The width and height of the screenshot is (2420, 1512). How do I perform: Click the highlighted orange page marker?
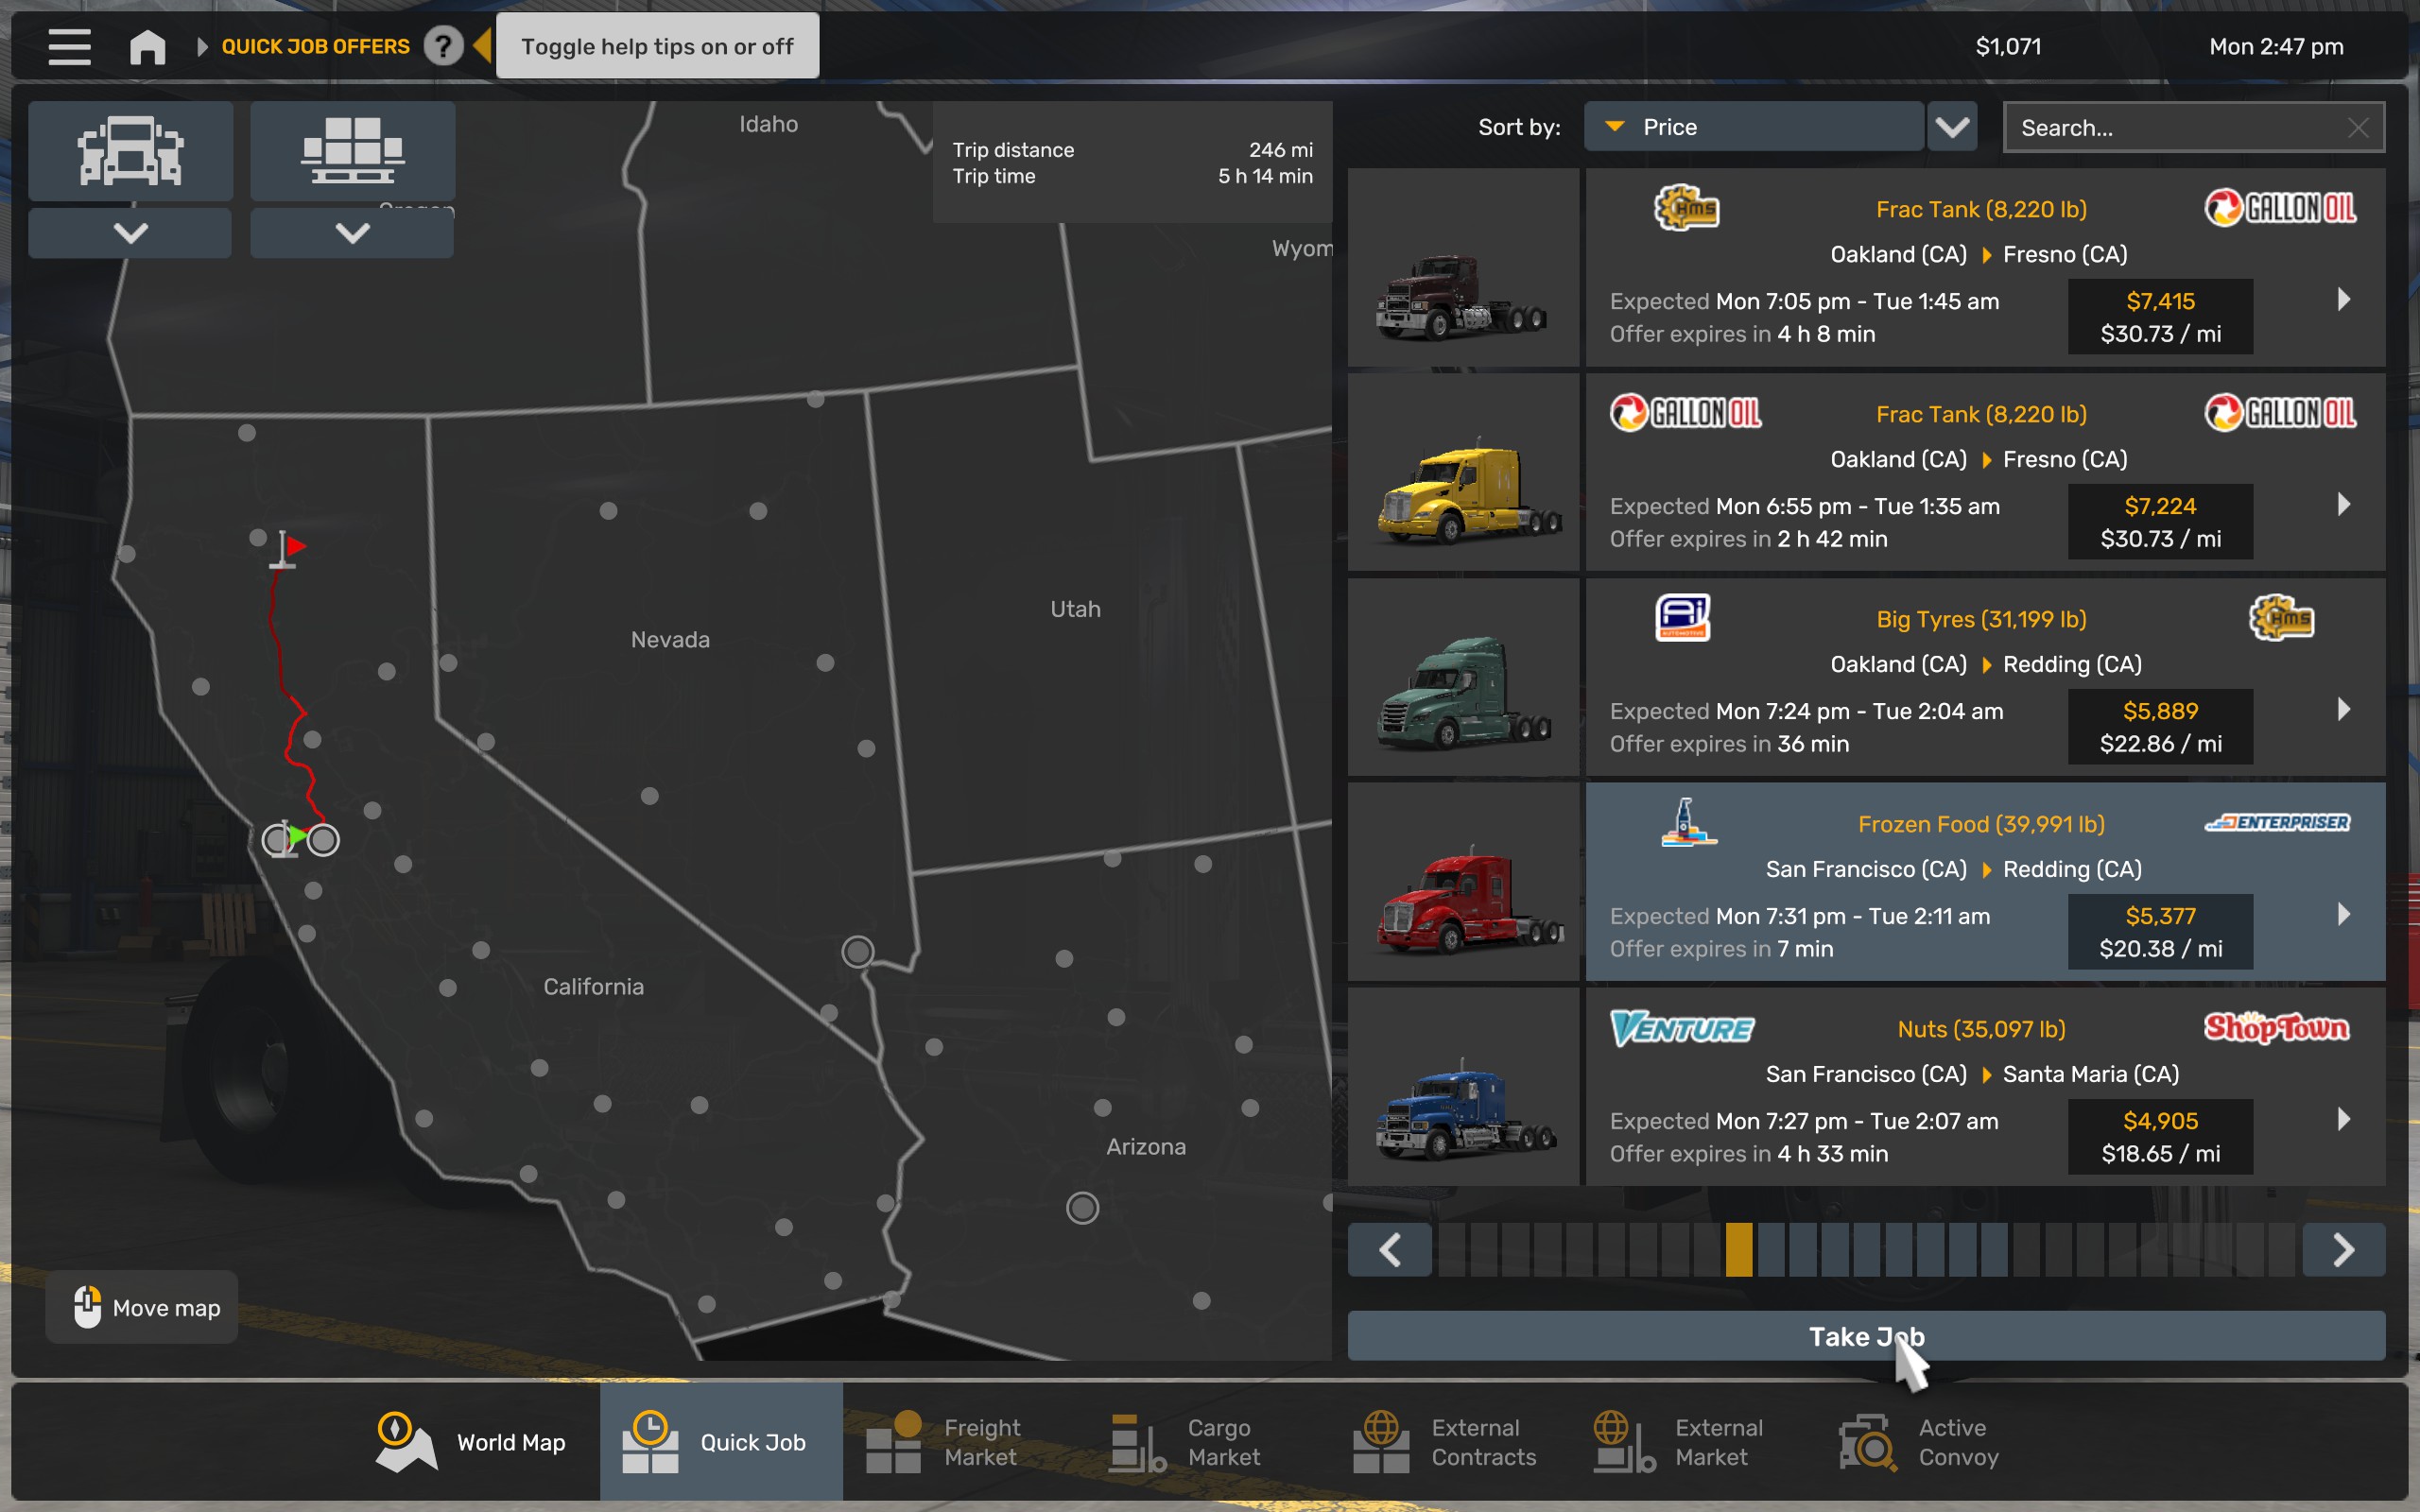coord(1739,1250)
